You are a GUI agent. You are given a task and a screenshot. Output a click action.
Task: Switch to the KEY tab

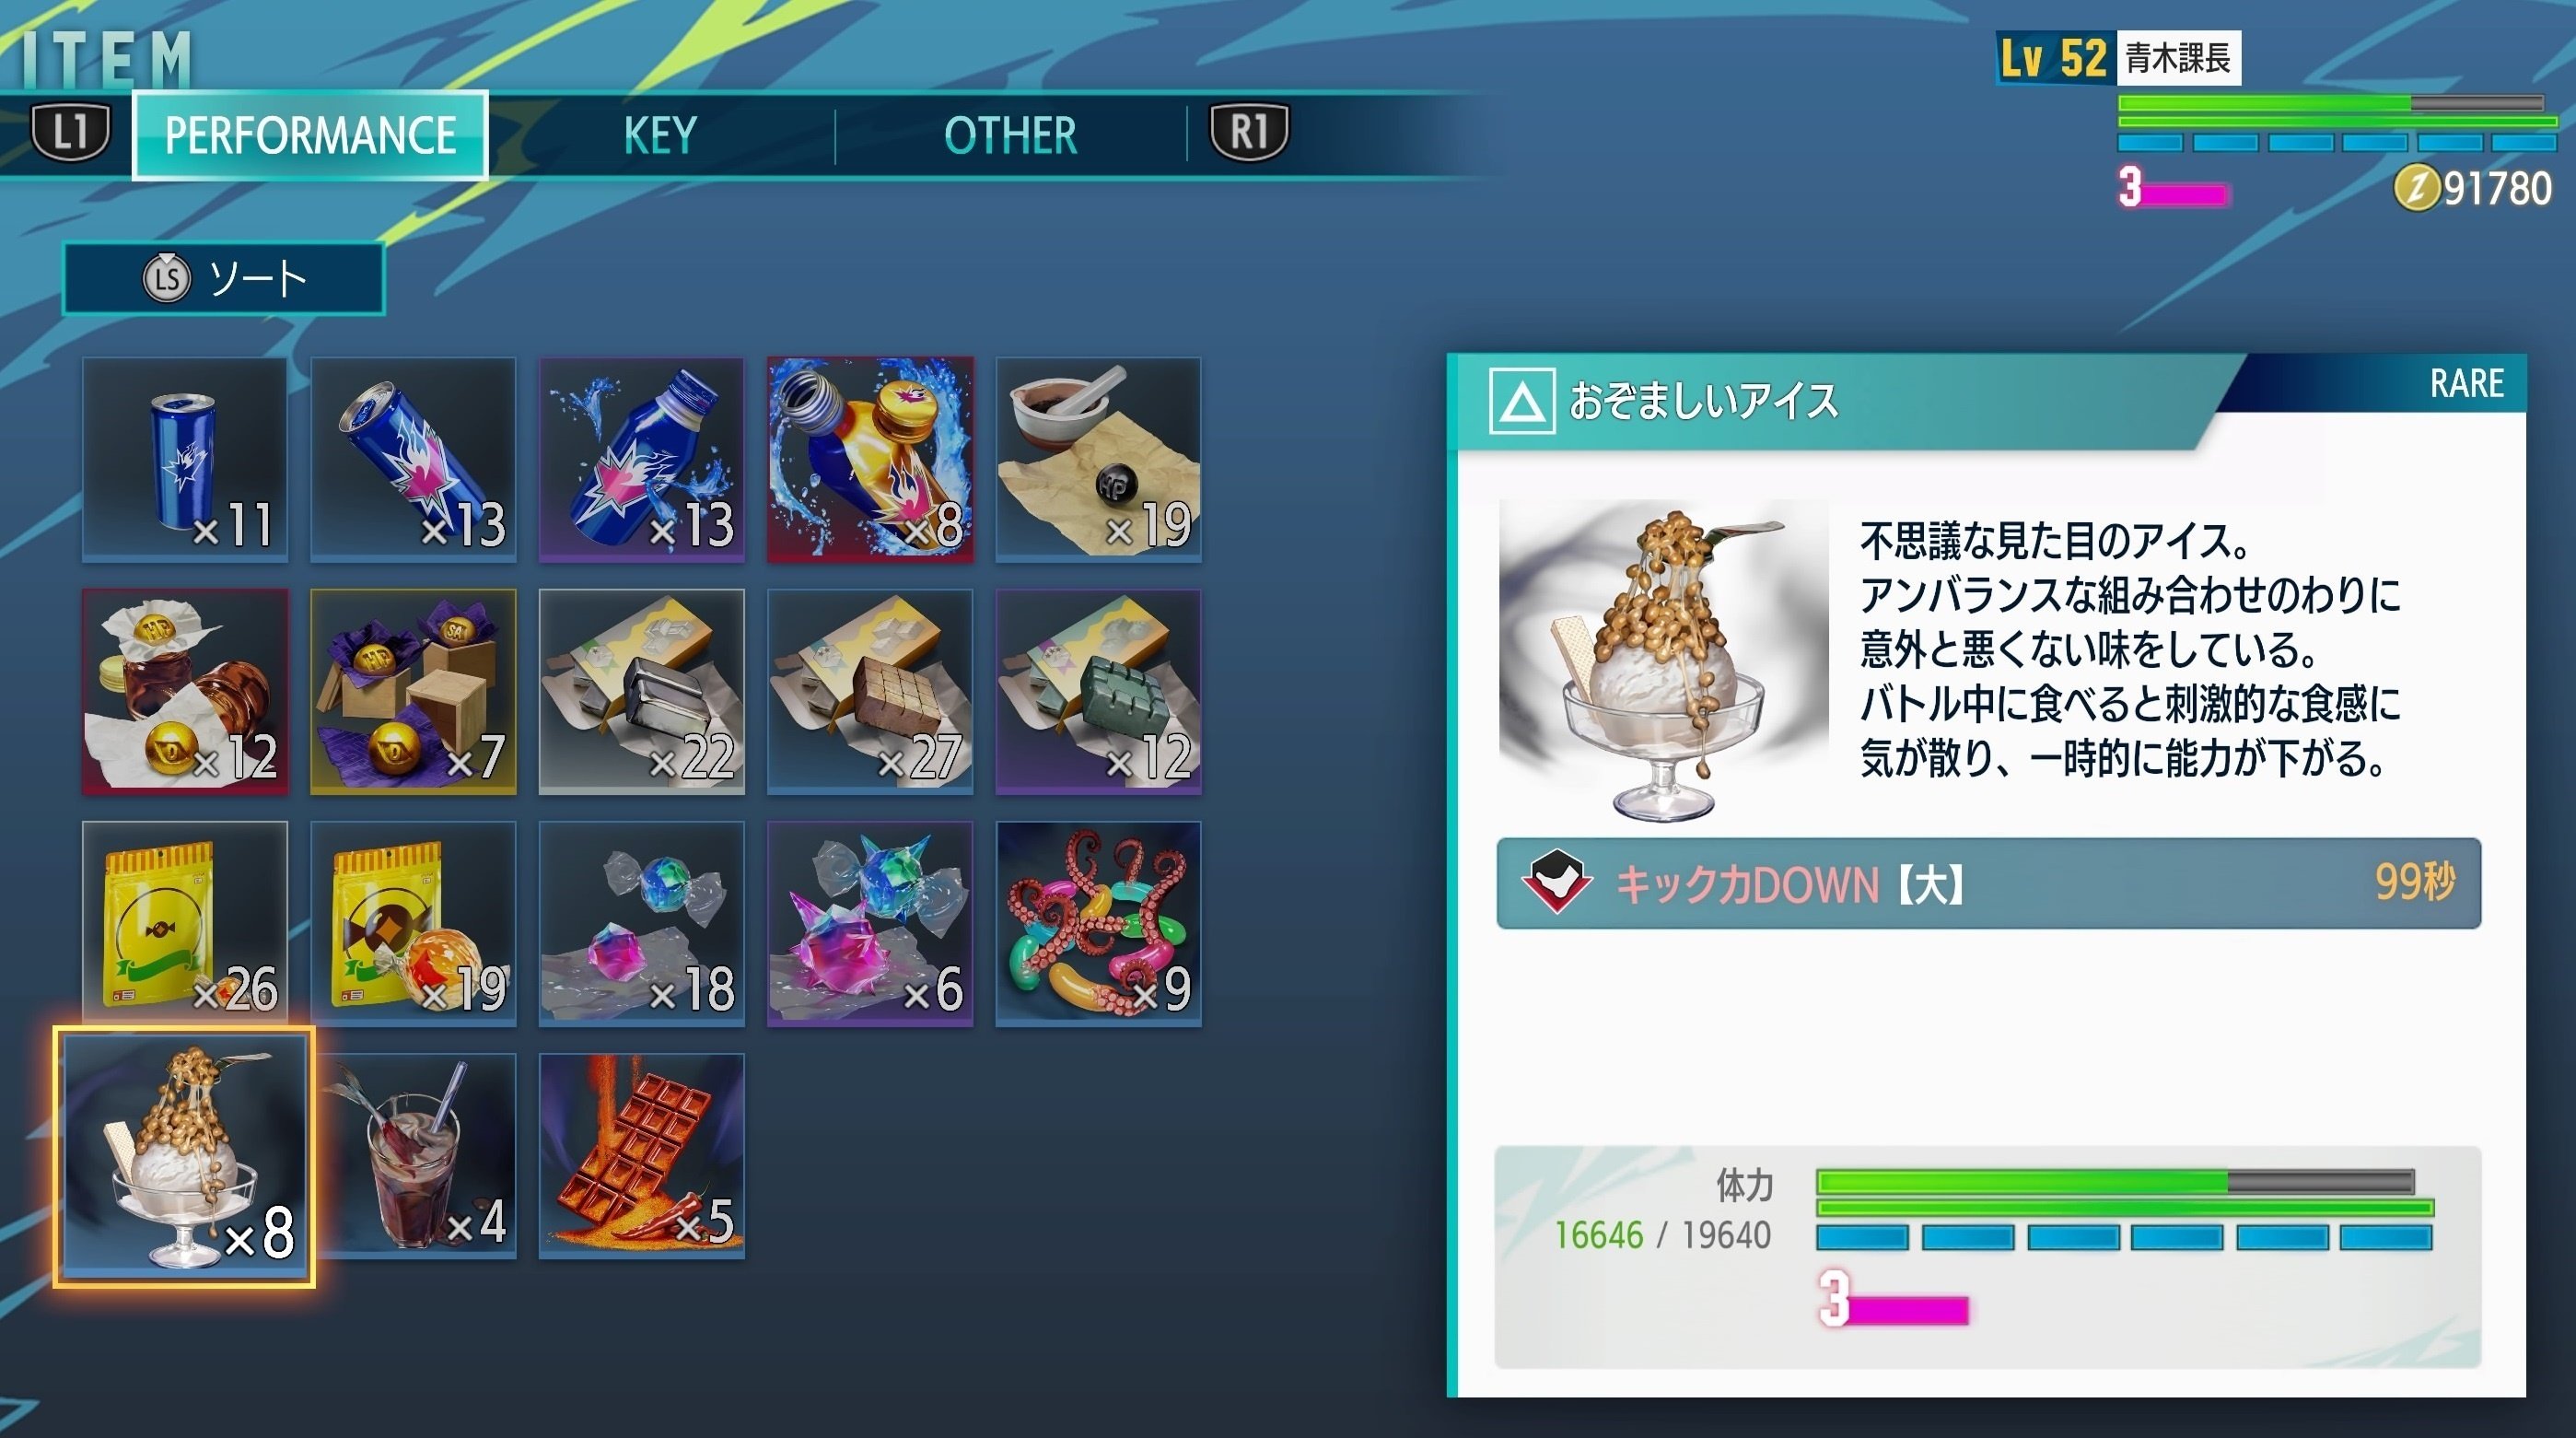(x=660, y=135)
